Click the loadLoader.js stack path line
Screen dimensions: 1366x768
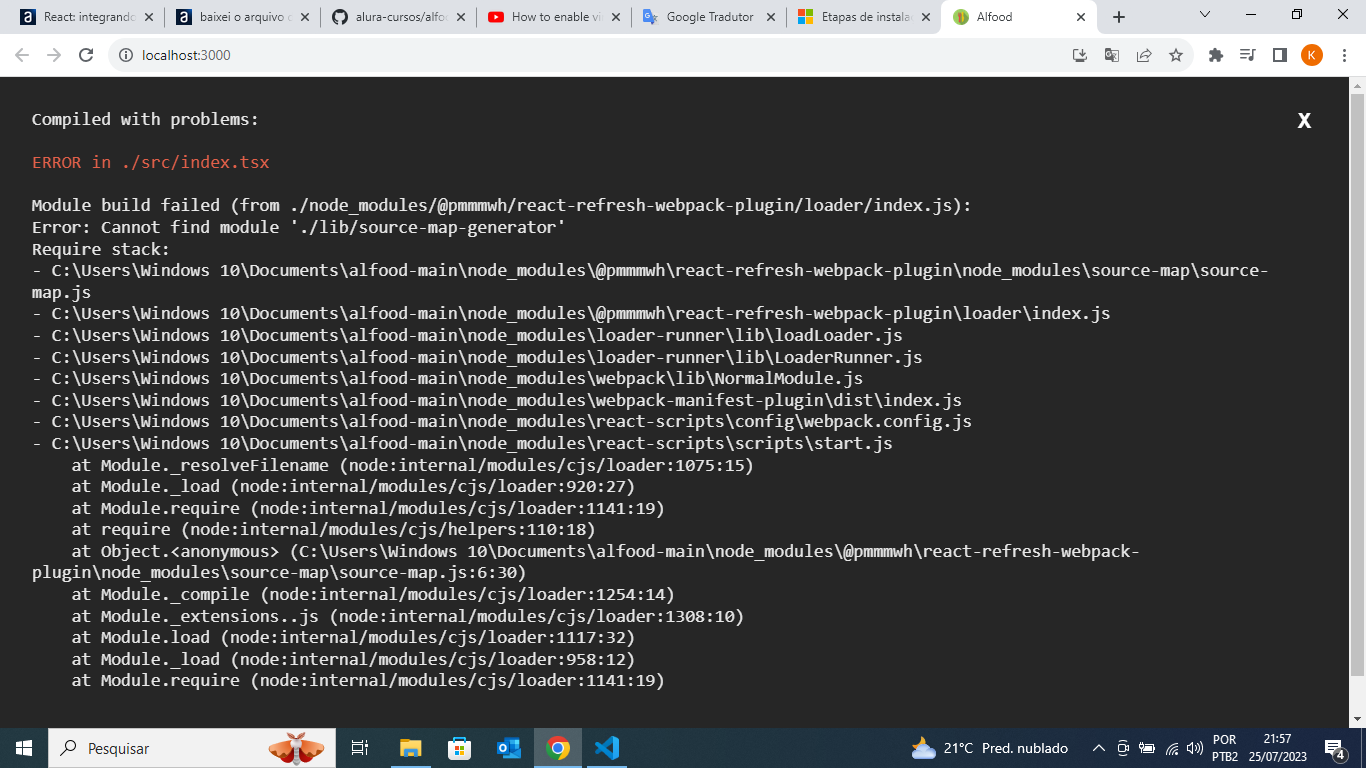[x=467, y=335]
